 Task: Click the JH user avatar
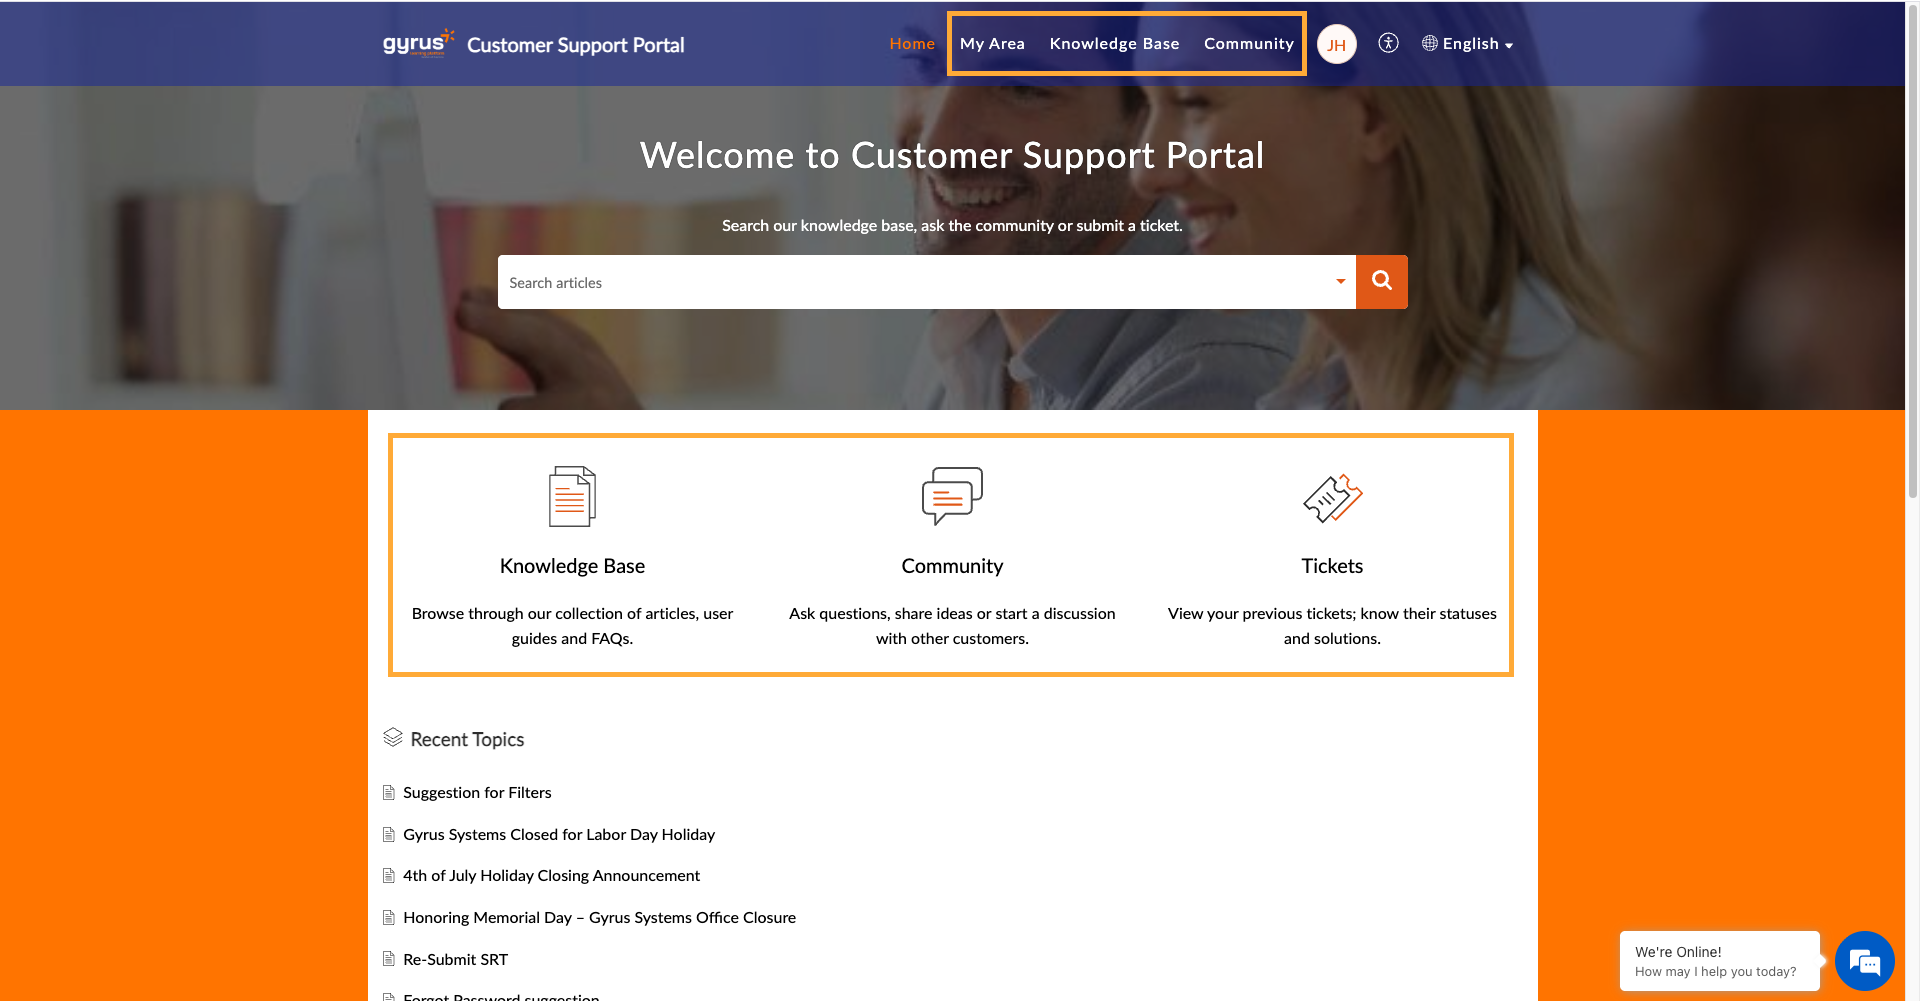[x=1336, y=44]
